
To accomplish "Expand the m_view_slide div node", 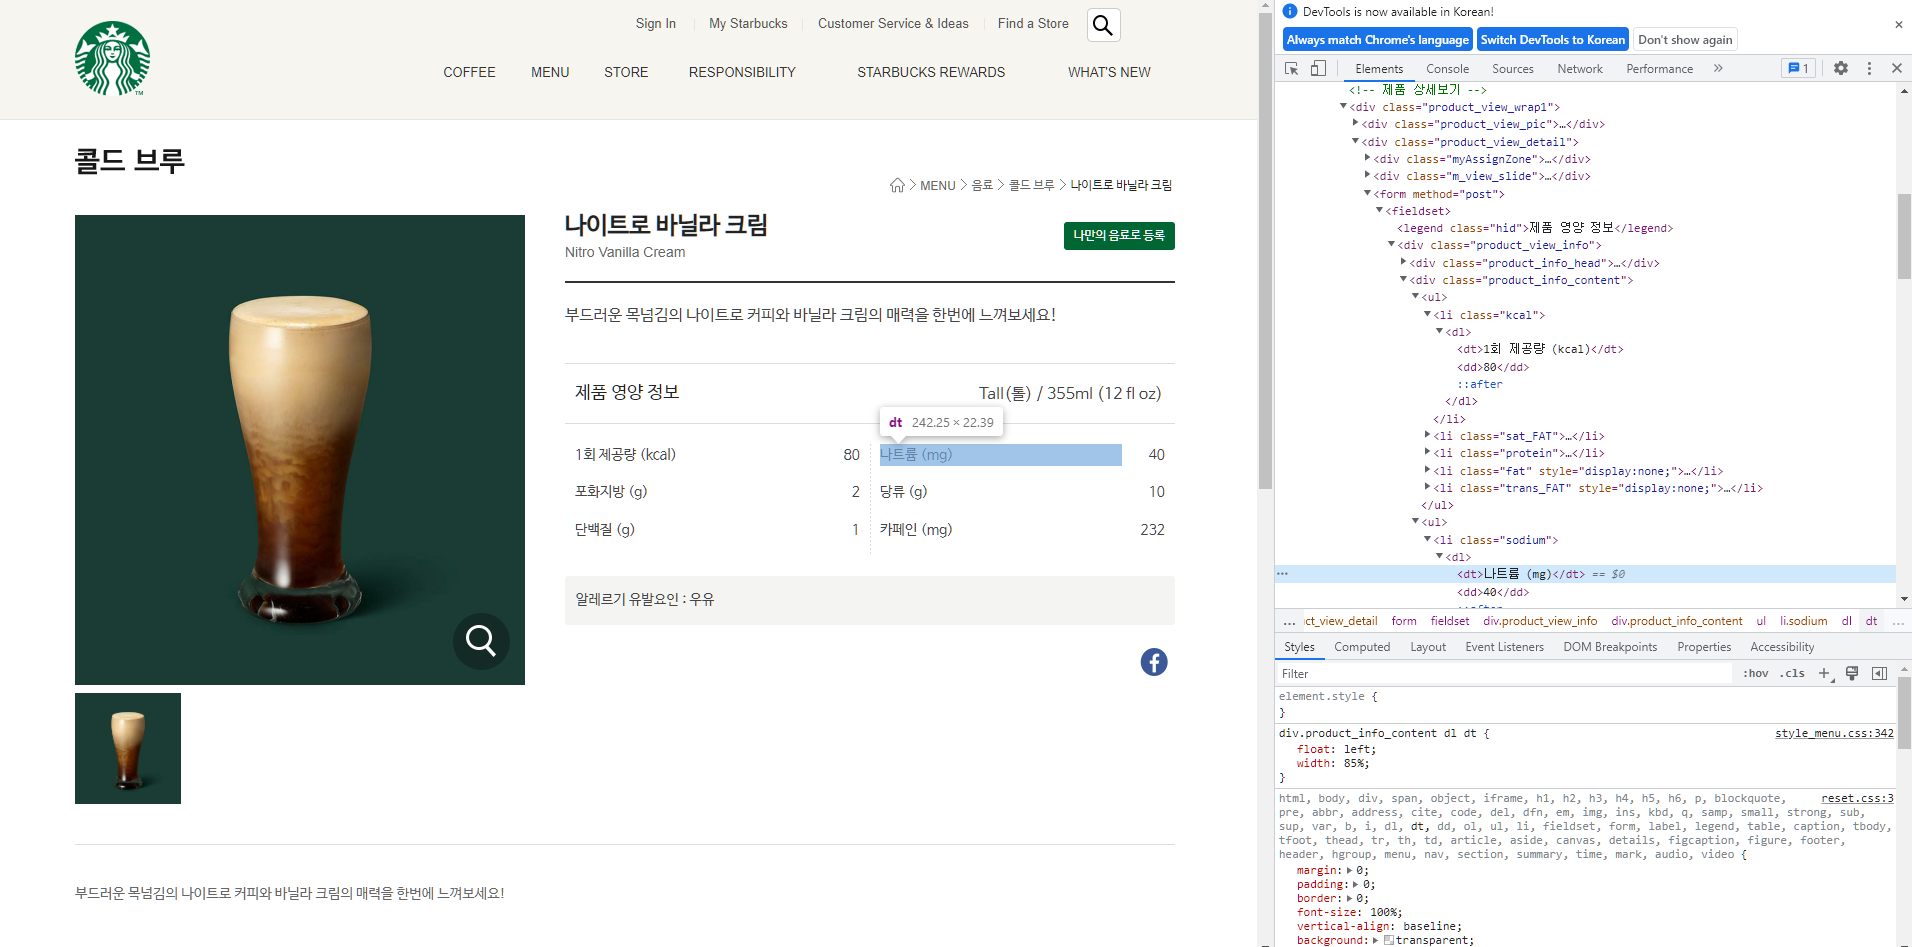I will [1367, 175].
